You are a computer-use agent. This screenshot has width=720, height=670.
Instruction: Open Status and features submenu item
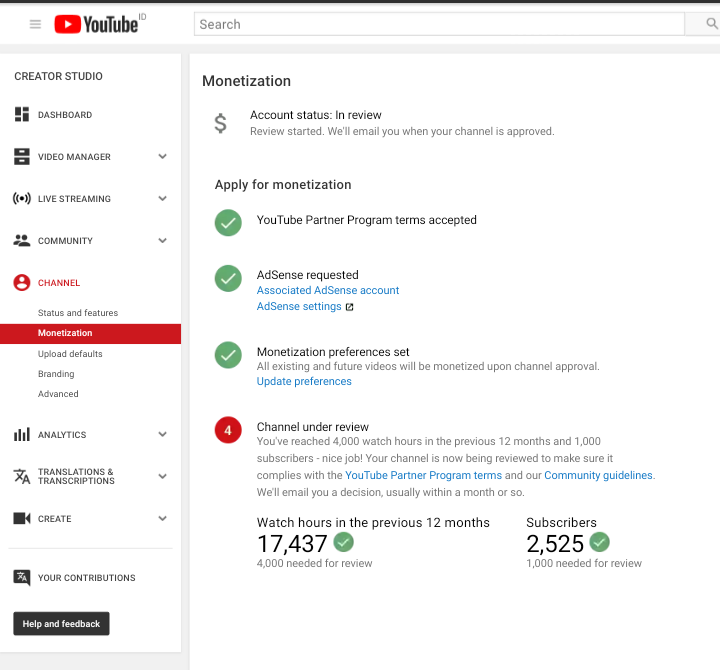[78, 313]
